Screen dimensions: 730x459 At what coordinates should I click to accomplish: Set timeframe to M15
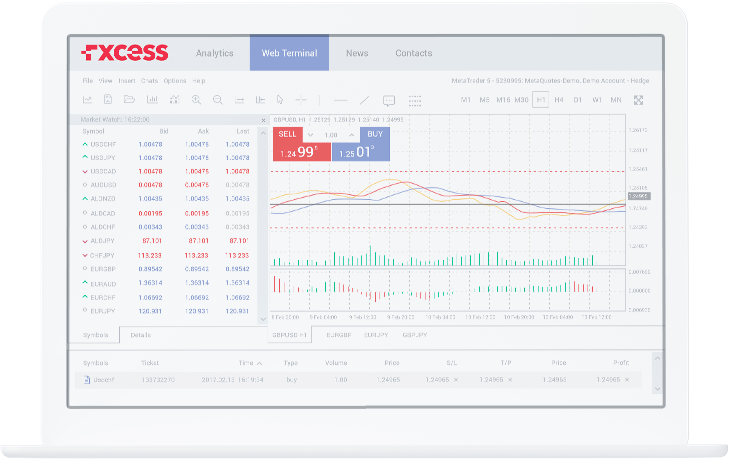click(503, 100)
